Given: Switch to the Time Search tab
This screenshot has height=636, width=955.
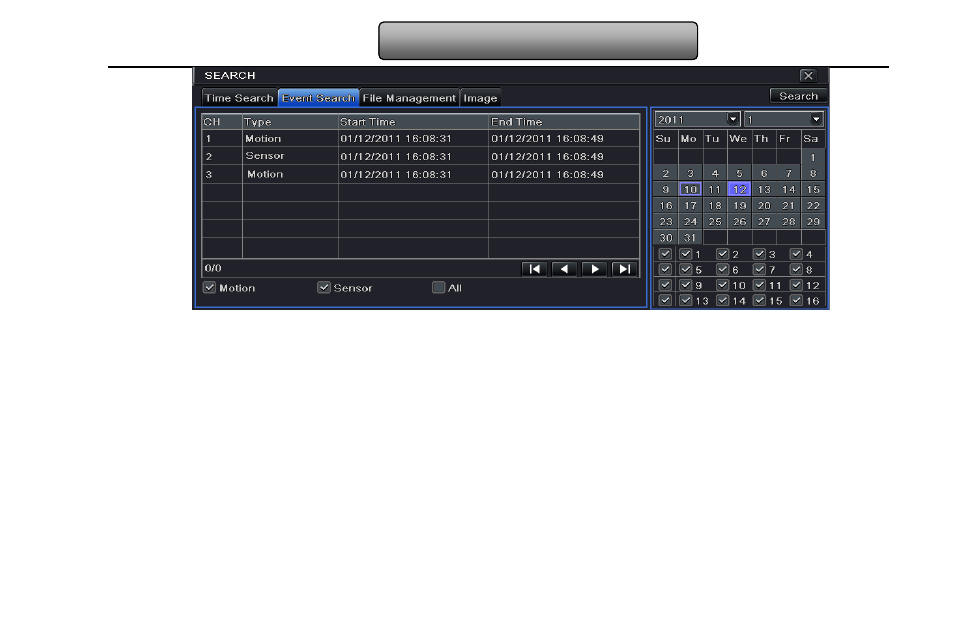Looking at the screenshot, I should point(239,98).
